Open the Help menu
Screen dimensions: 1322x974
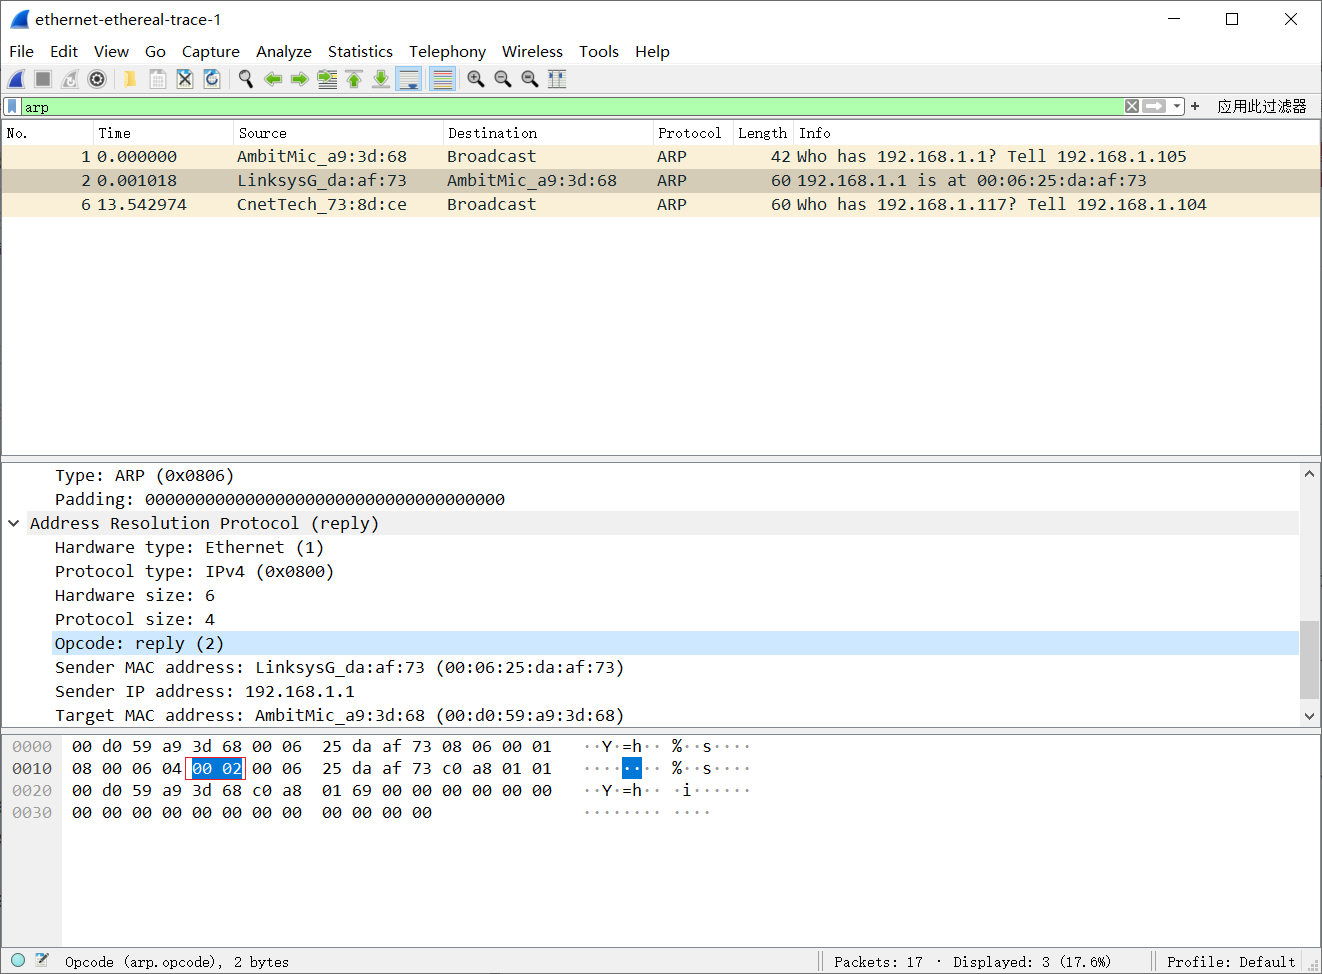[x=652, y=51]
